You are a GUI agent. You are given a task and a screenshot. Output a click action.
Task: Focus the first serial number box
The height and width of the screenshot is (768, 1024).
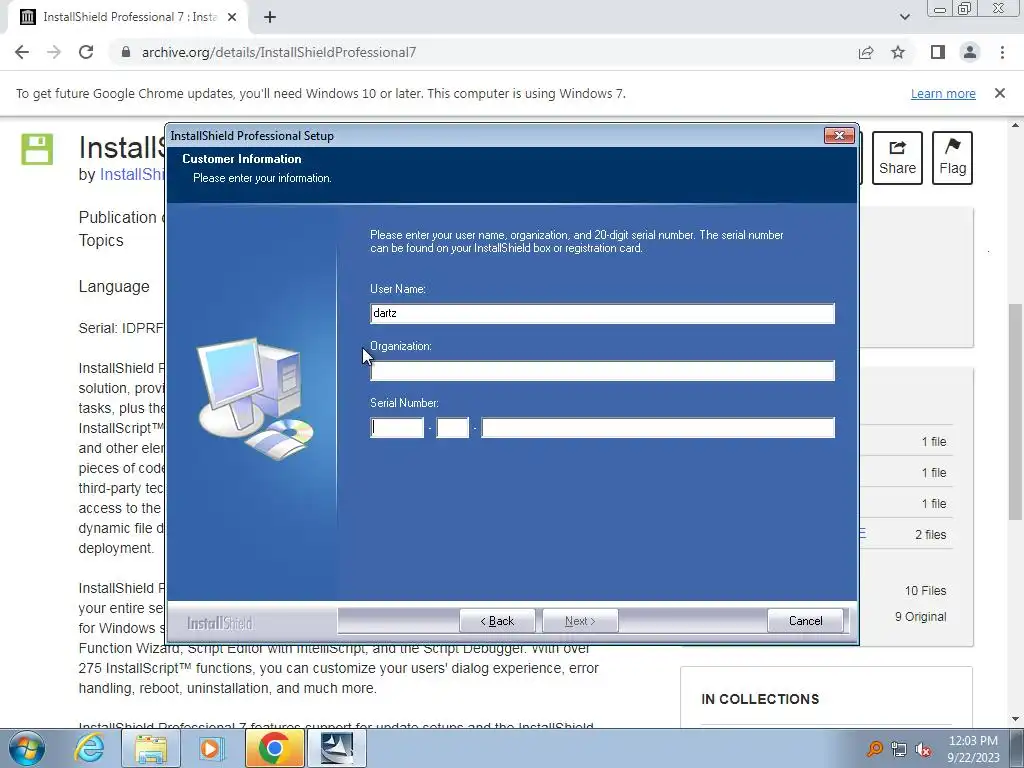[397, 428]
